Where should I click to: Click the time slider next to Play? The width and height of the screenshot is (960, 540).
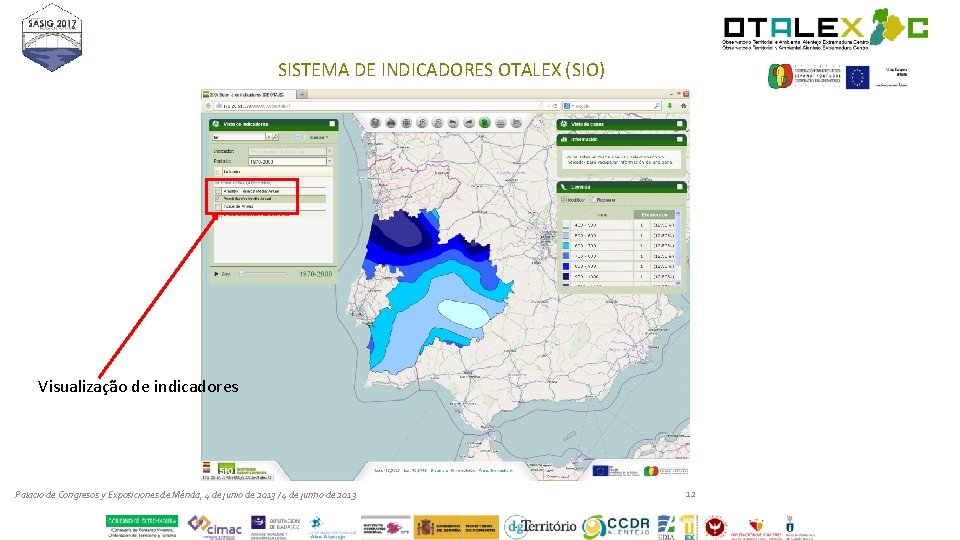pos(263,274)
